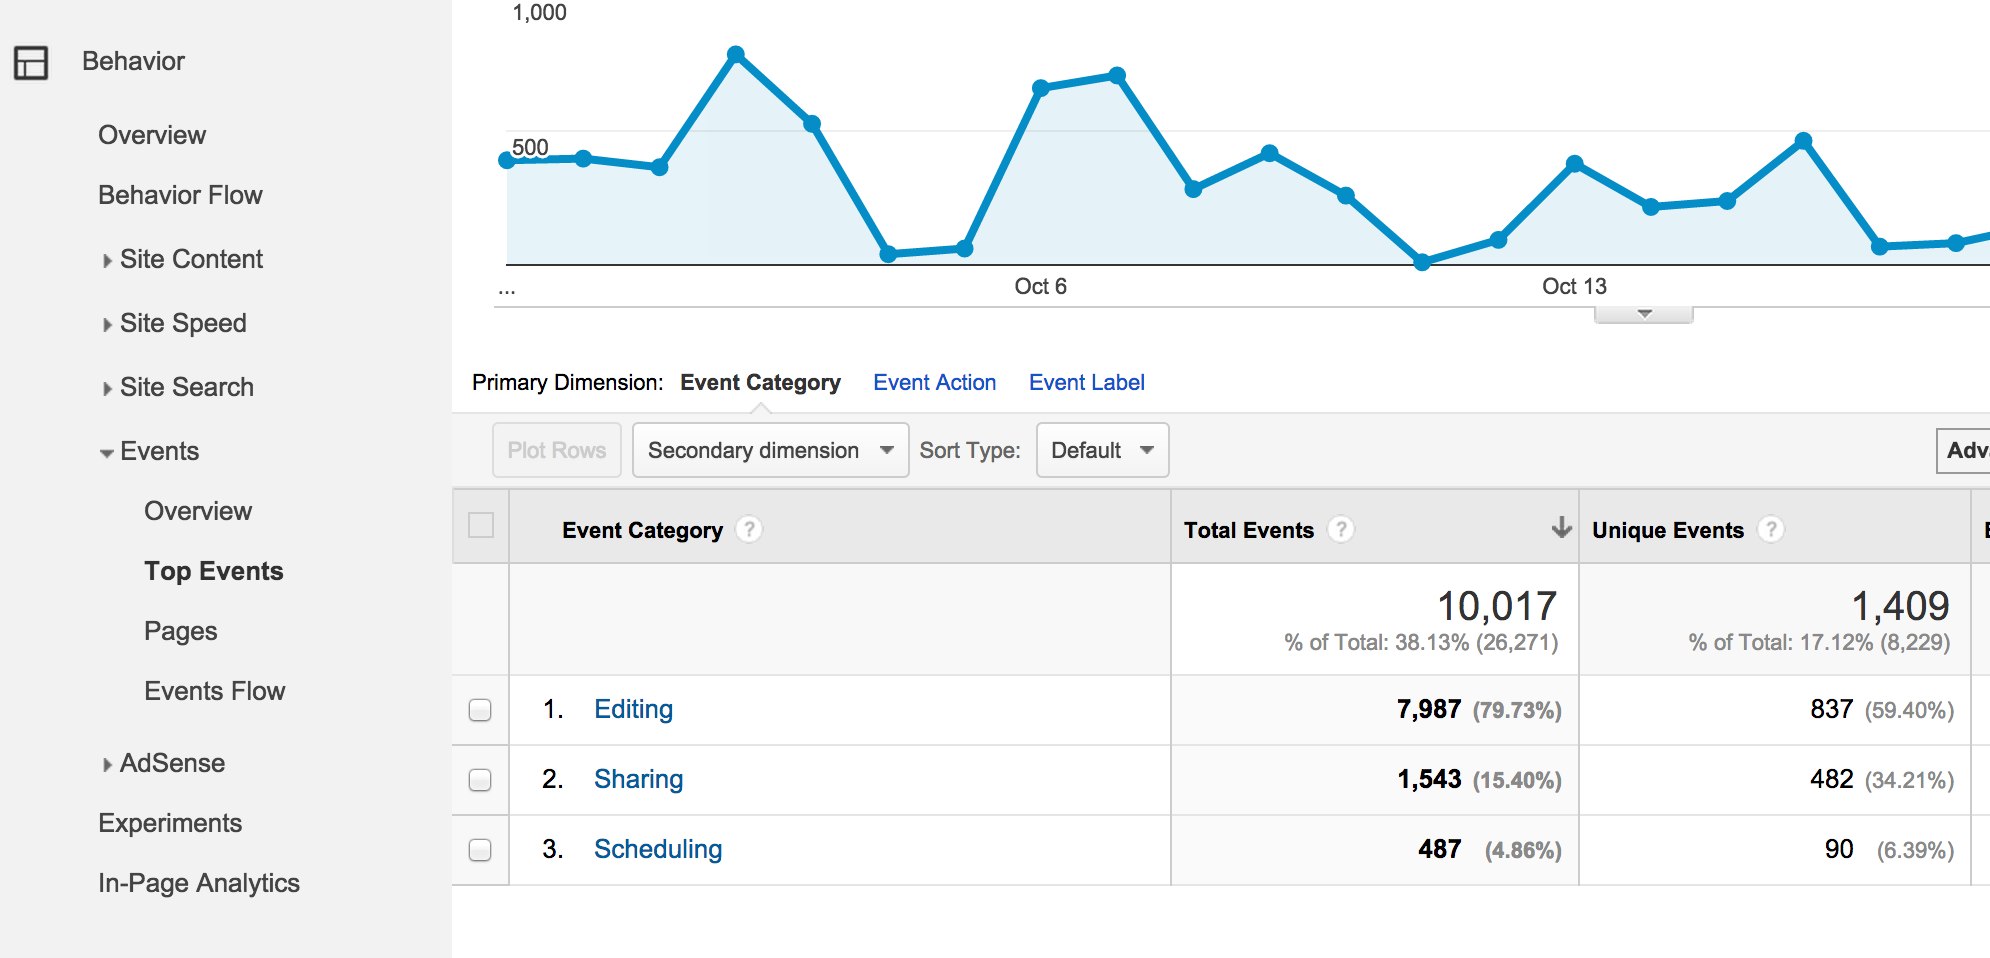The width and height of the screenshot is (1990, 958).
Task: Tick the checkbox for the Editing row
Action: tap(480, 710)
